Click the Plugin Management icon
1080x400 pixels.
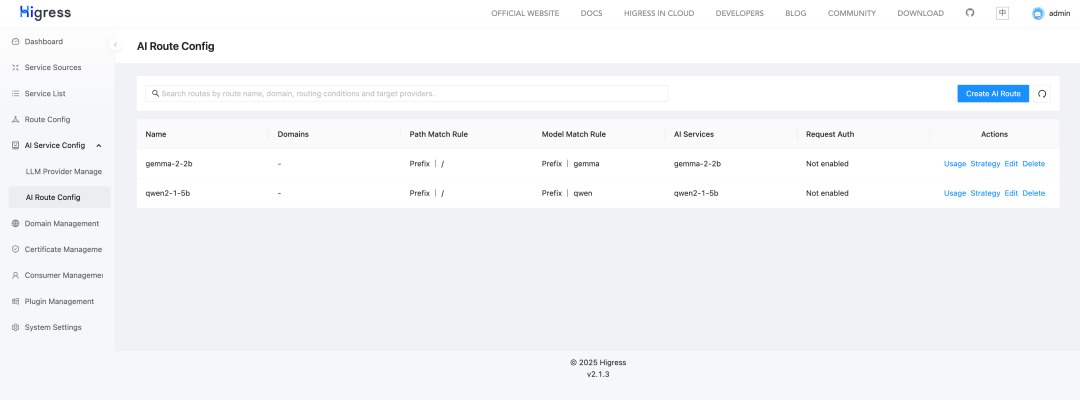[16, 302]
